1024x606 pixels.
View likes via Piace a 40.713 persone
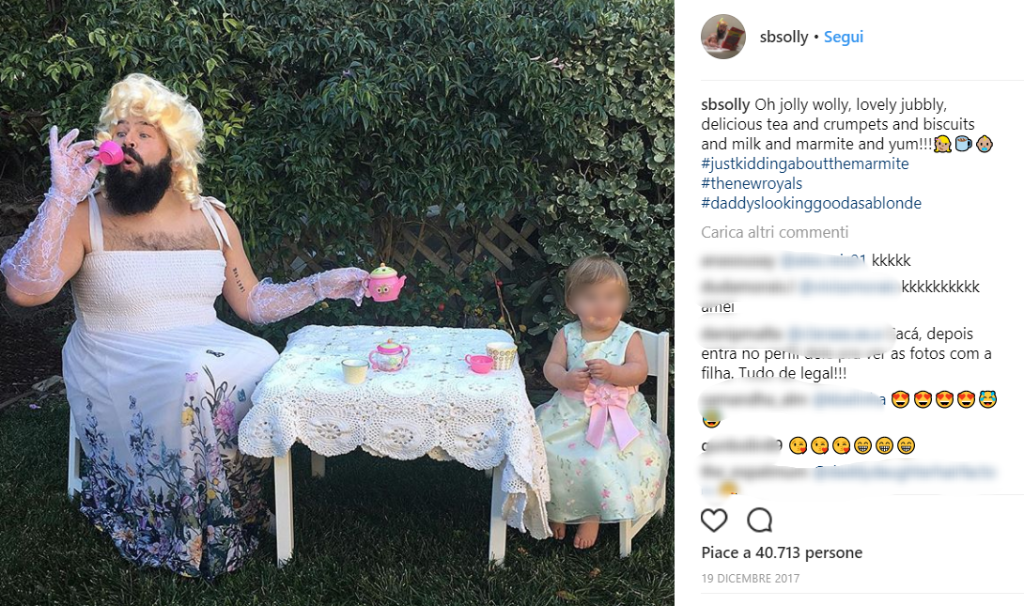782,552
